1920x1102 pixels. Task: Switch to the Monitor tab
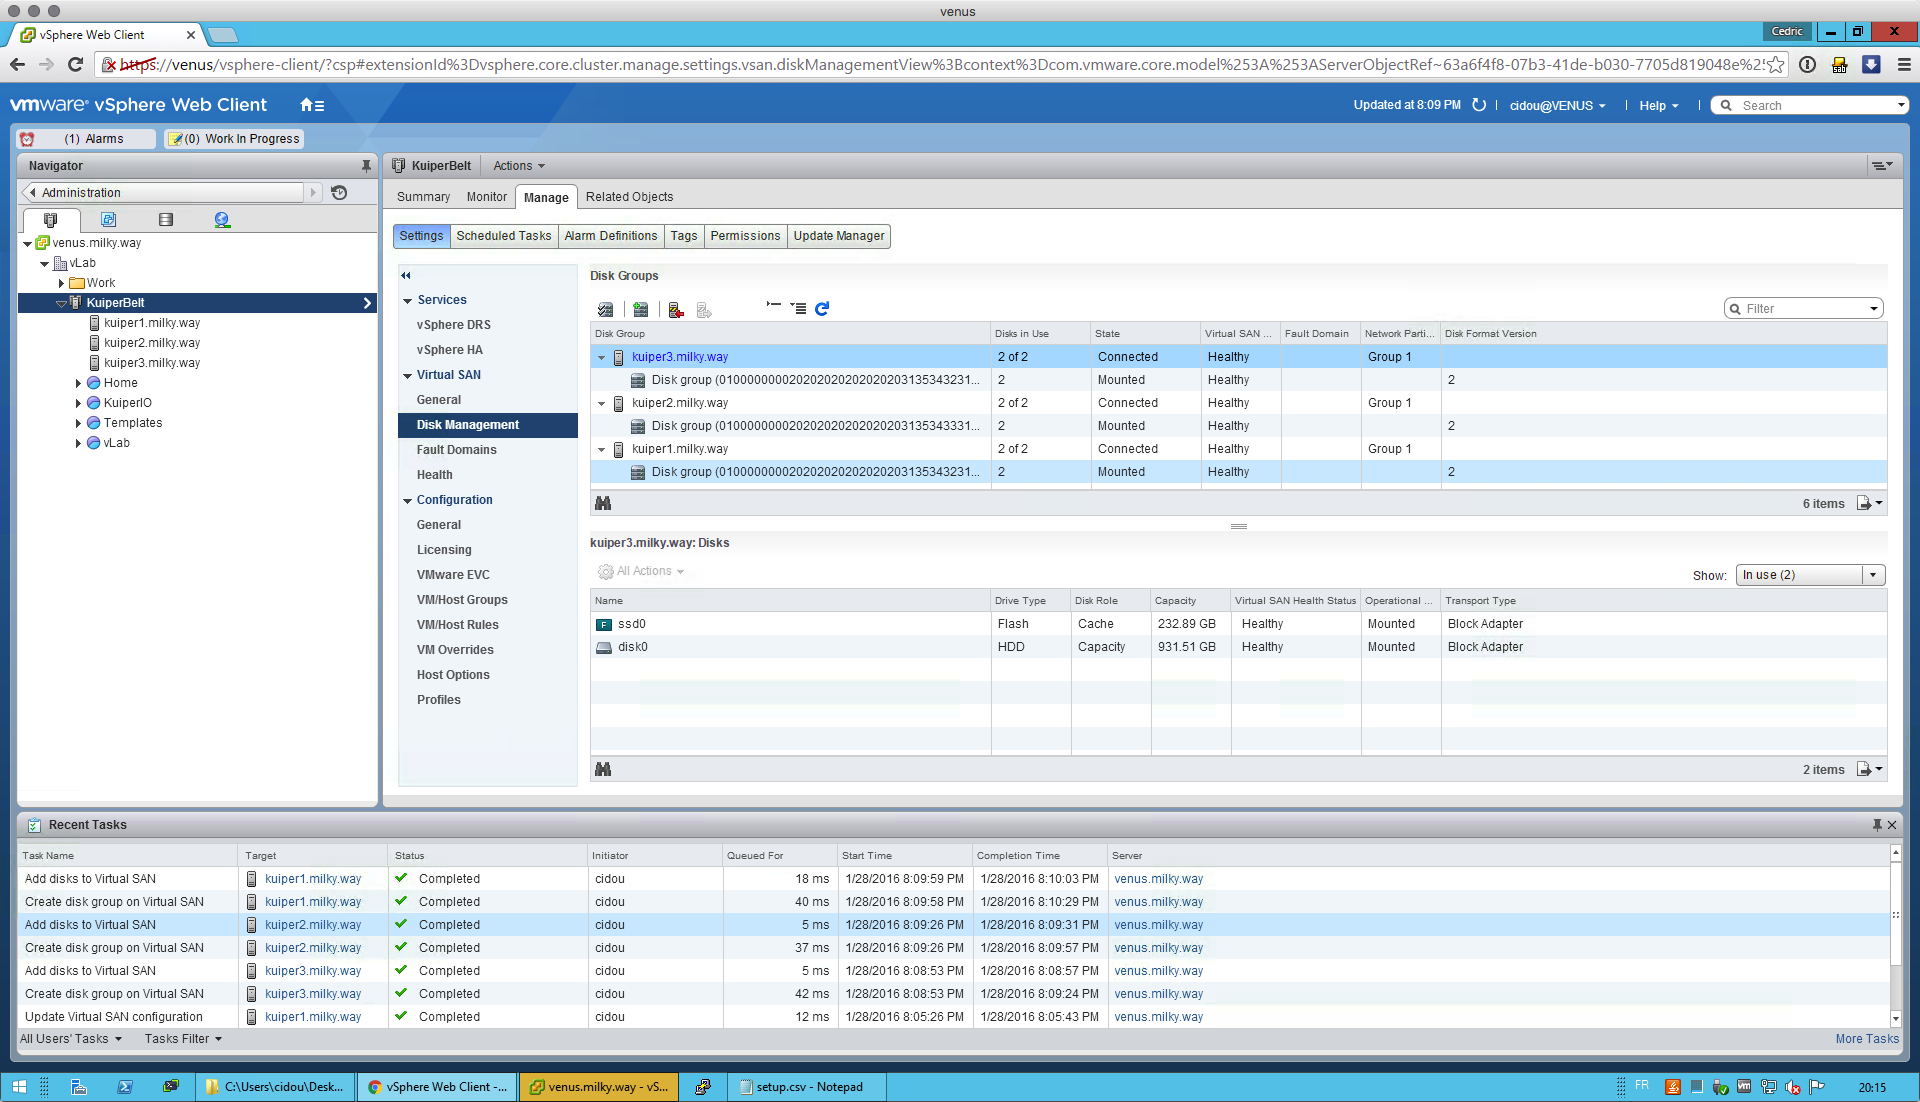coord(486,197)
